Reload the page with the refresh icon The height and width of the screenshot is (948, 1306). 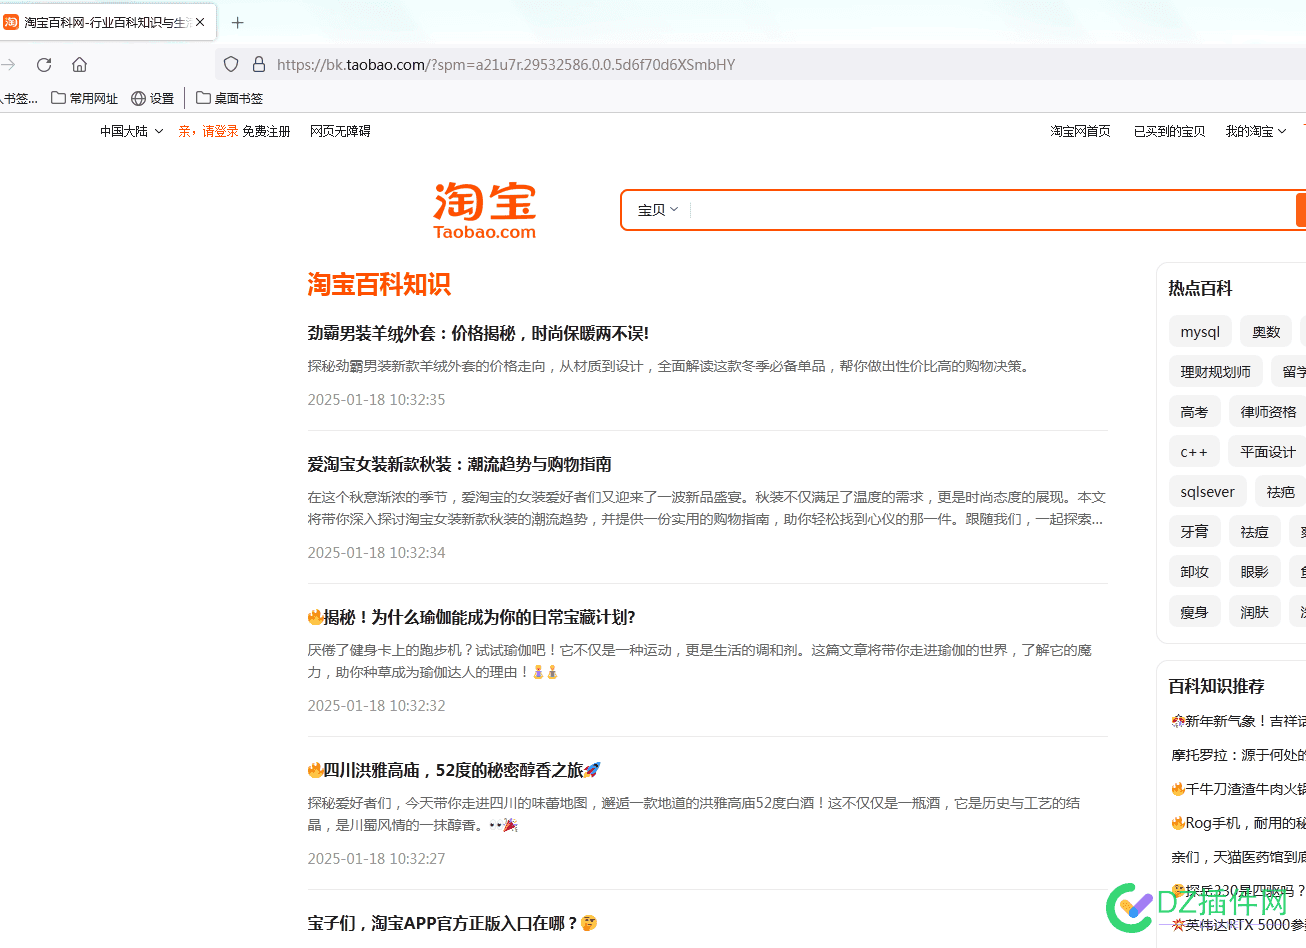(x=44, y=65)
